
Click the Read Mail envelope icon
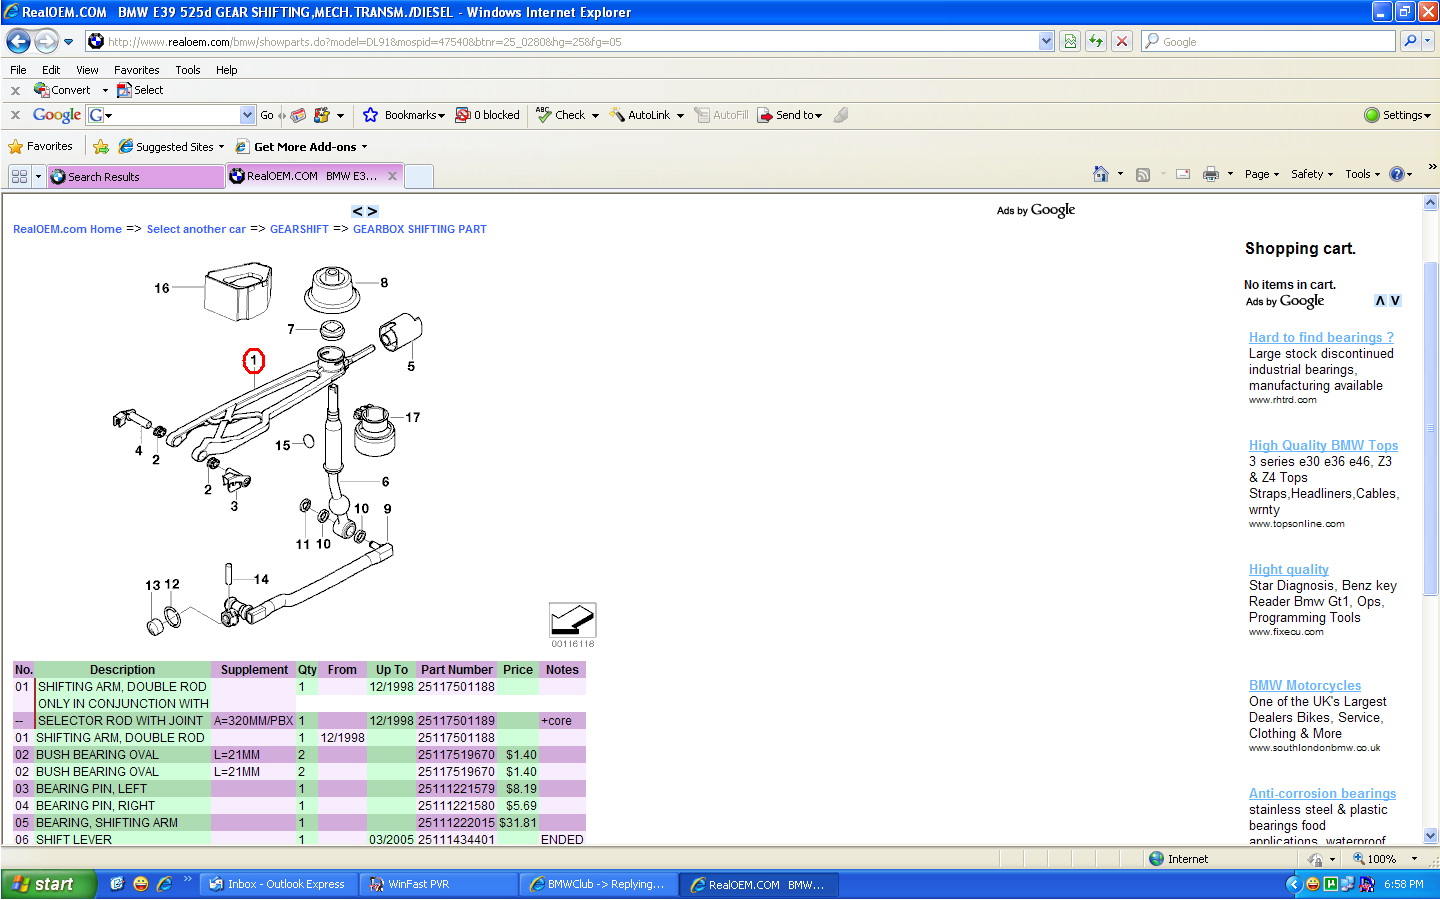pos(1183,174)
